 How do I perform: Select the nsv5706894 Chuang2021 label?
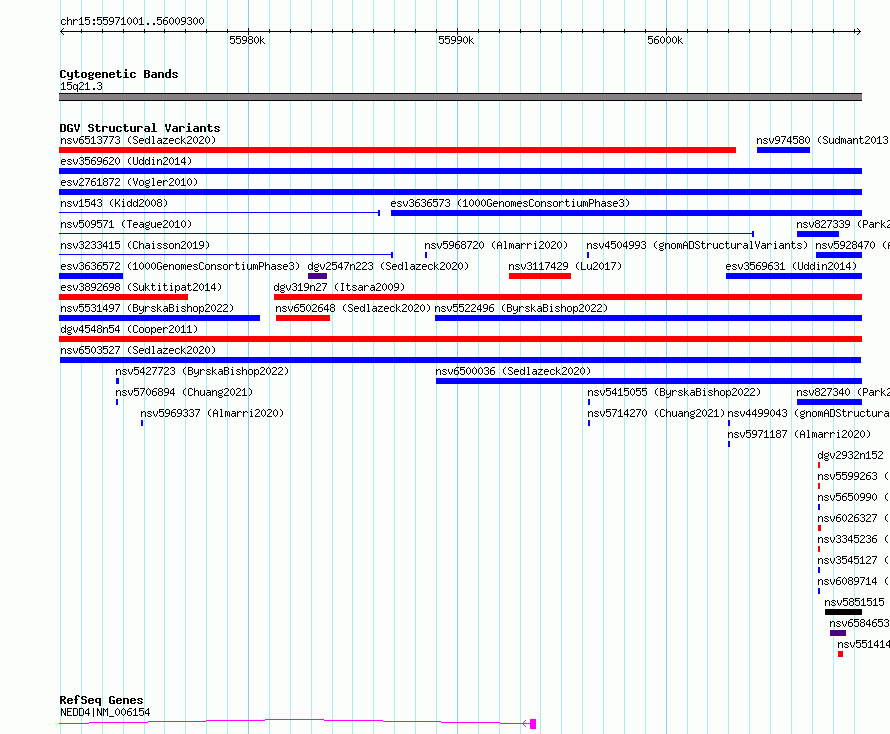[184, 392]
